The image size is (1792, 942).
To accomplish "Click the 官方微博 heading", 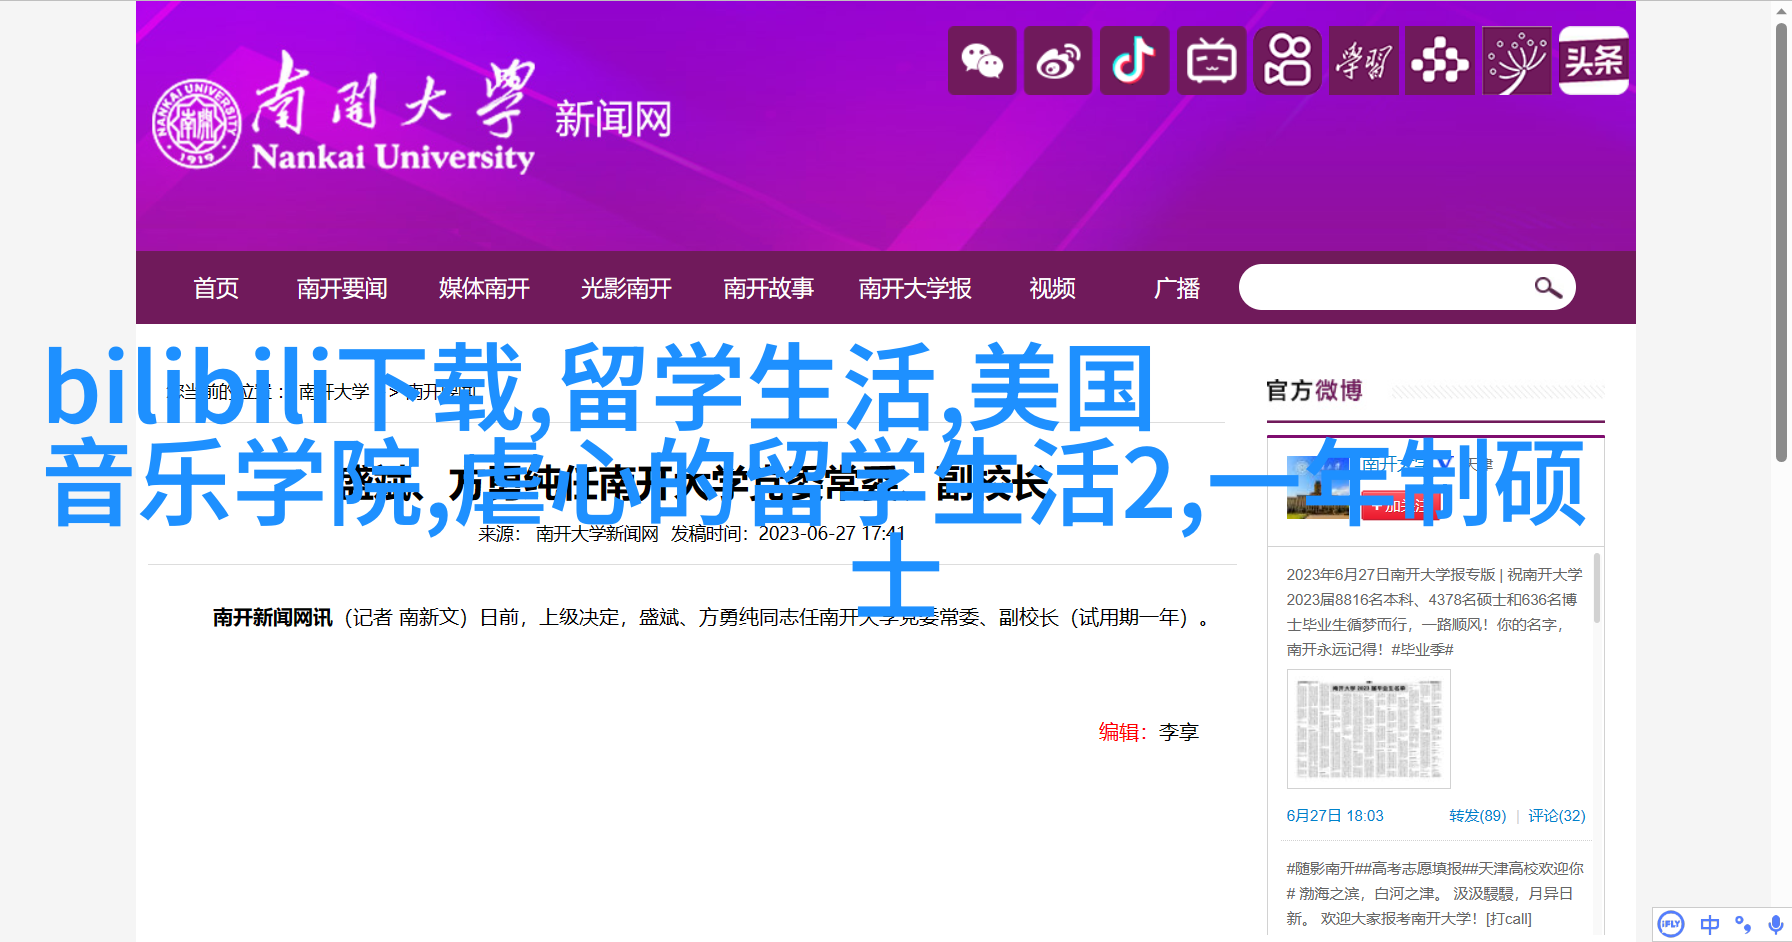I will click(x=1314, y=390).
